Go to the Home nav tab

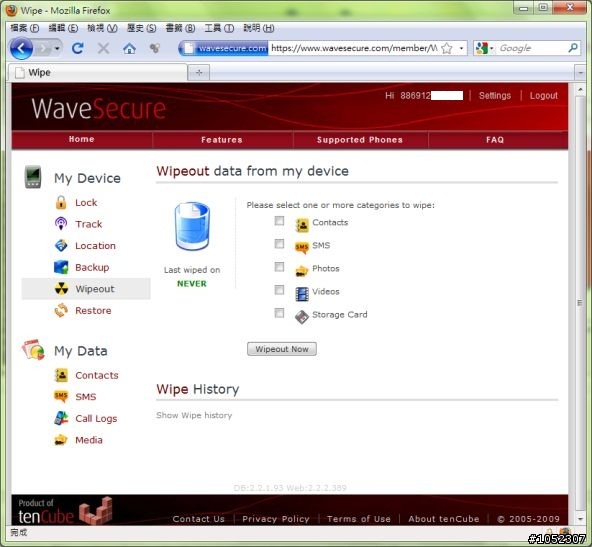pyautogui.click(x=82, y=139)
